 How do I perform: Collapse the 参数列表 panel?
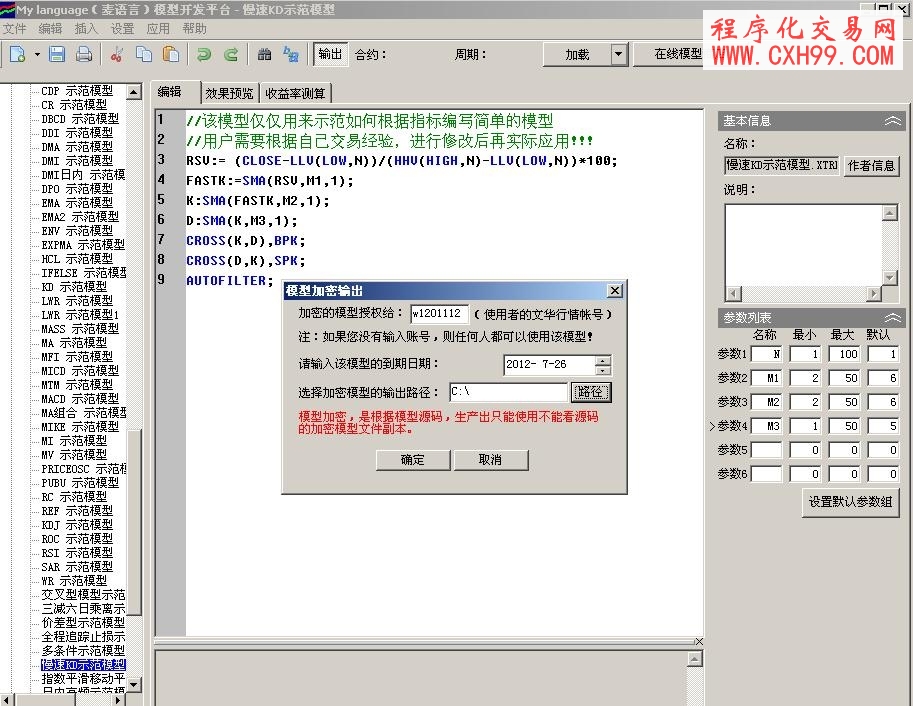(893, 318)
